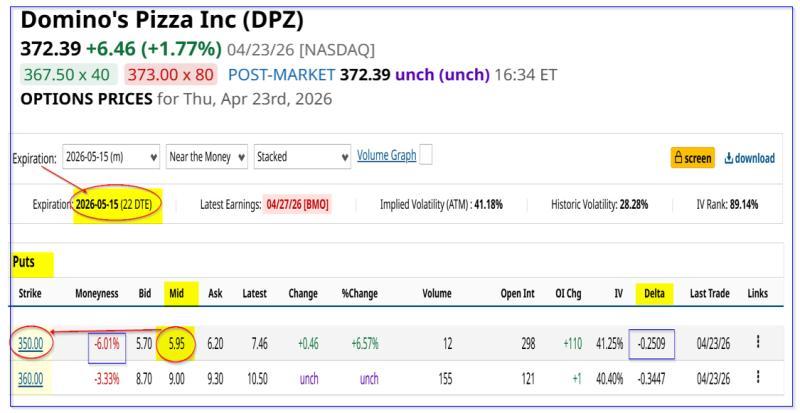
Task: Sort by the Strike column header
Action: [29, 294]
